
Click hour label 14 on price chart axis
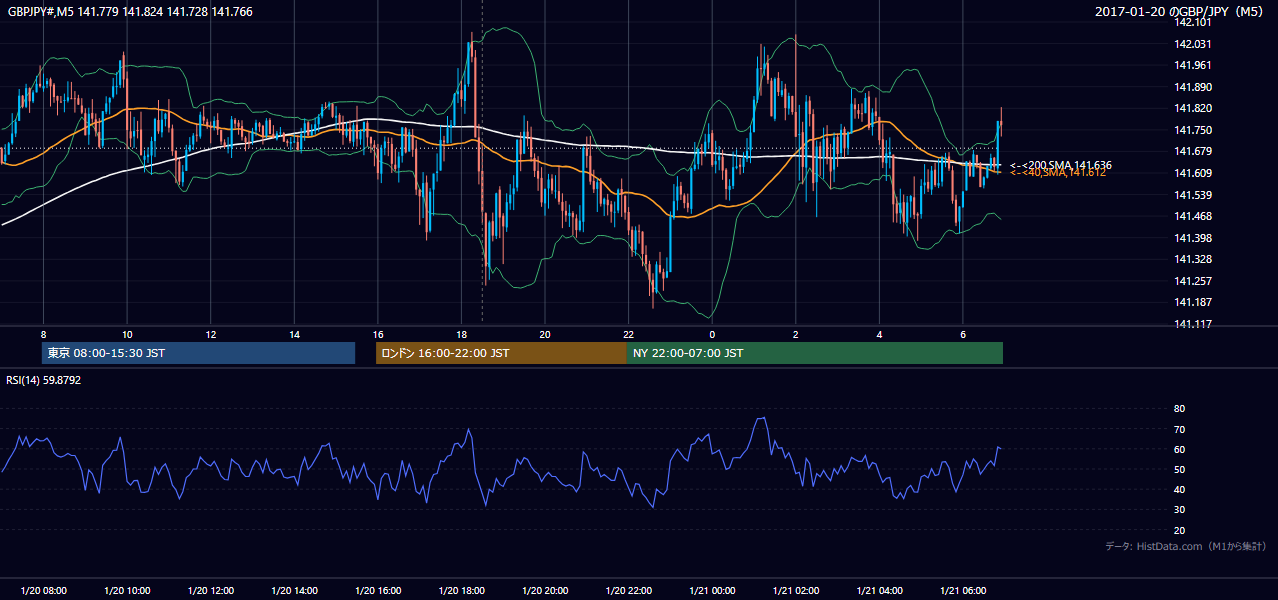(x=294, y=334)
